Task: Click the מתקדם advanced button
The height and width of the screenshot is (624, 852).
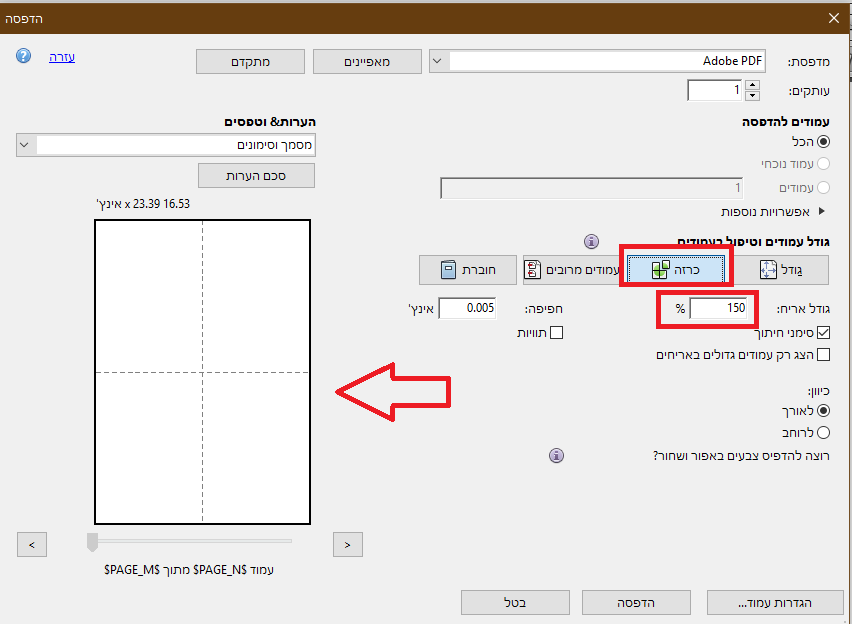Action: click(250, 61)
